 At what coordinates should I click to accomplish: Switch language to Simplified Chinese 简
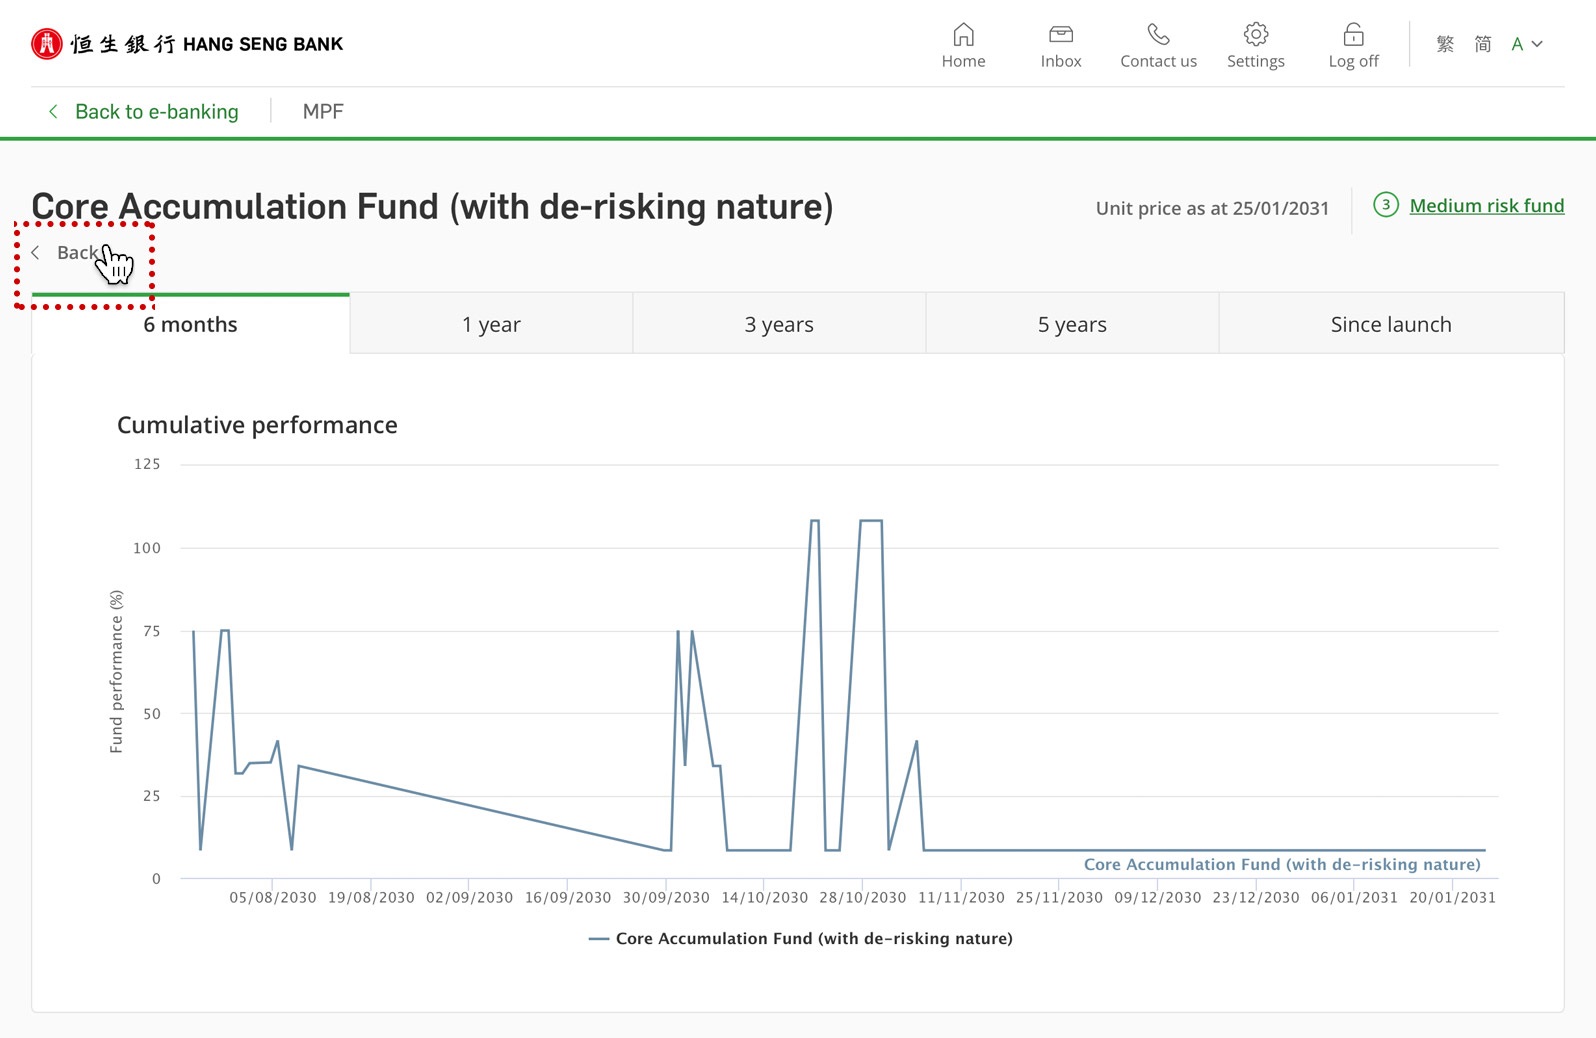point(1483,44)
